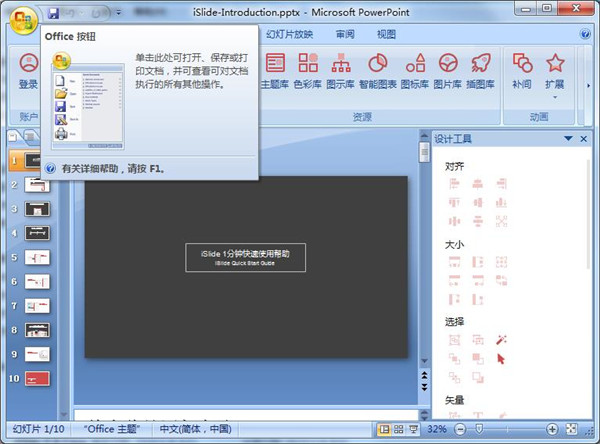Viewport: 600px width, 444px height.
Task: Select slide 2 thumbnail
Action: (x=37, y=185)
